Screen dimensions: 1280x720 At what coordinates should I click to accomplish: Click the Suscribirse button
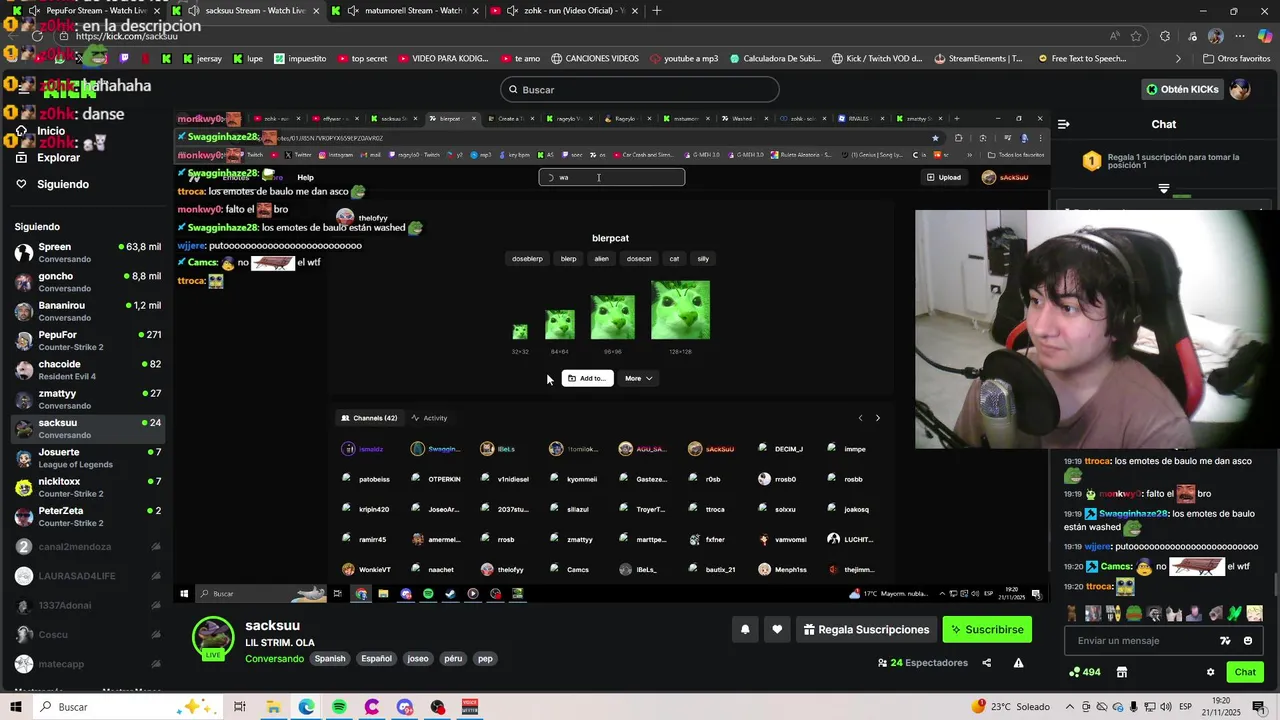click(987, 630)
